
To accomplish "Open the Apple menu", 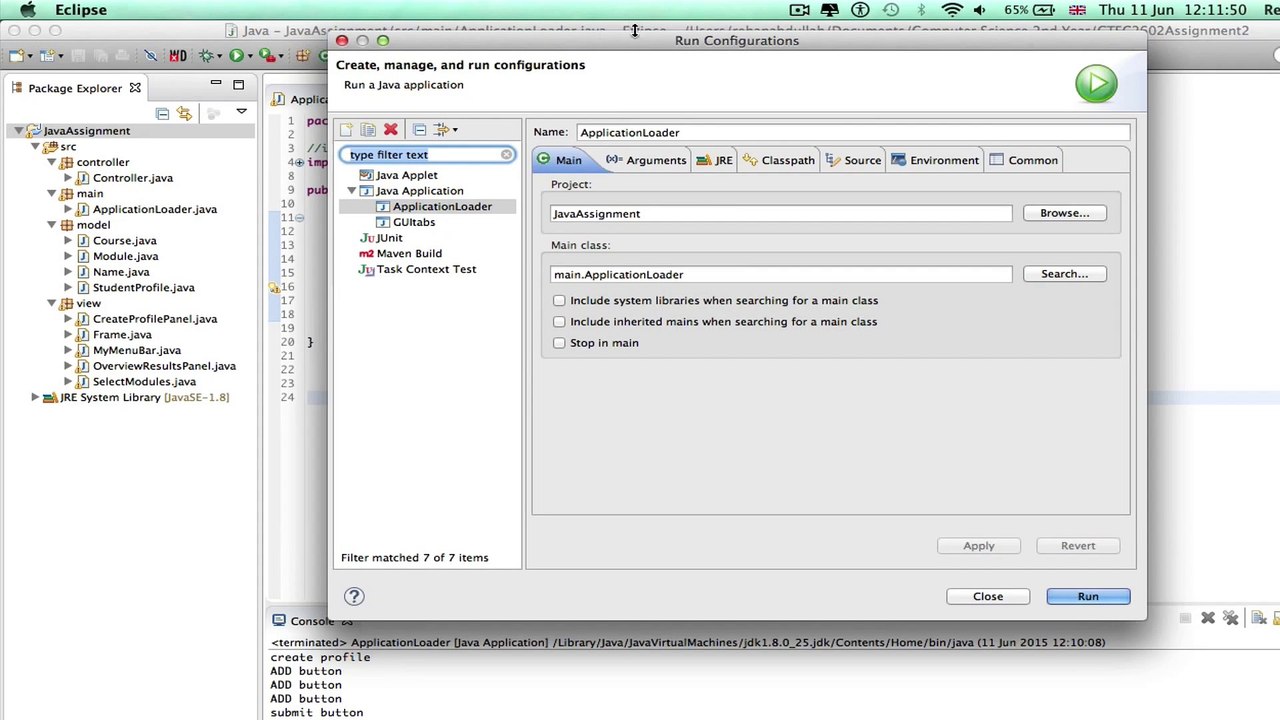I will 27,10.
